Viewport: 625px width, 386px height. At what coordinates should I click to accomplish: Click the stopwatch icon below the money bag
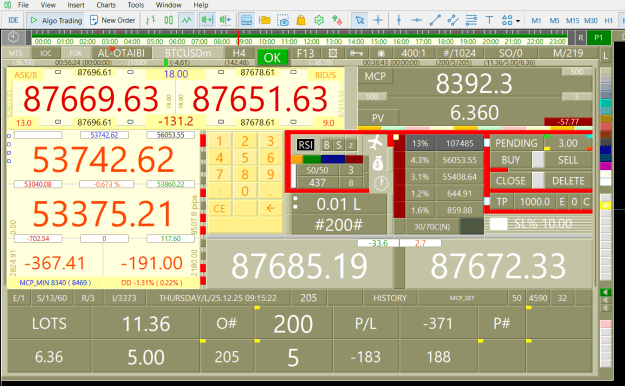[x=381, y=183]
